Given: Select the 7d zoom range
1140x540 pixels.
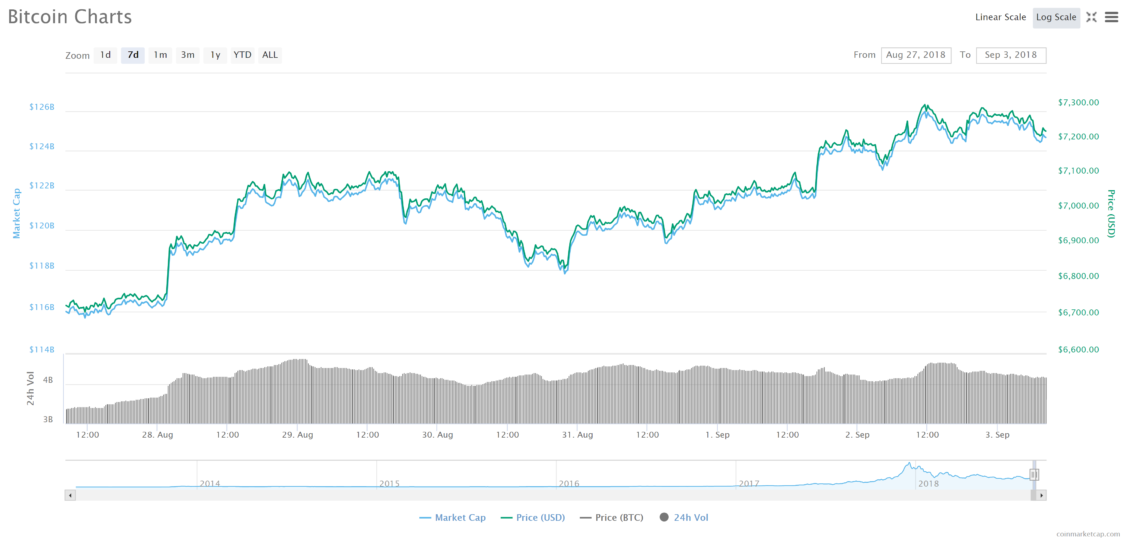Looking at the screenshot, I should pyautogui.click(x=133, y=55).
